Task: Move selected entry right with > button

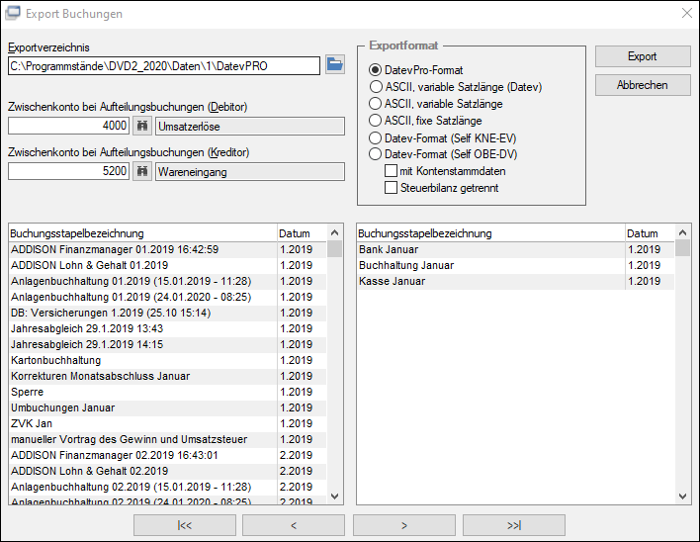Action: (x=404, y=525)
